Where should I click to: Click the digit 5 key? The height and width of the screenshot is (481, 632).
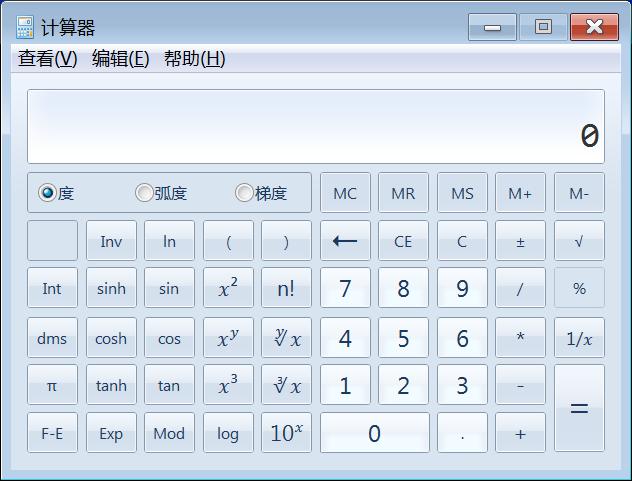[x=403, y=337]
